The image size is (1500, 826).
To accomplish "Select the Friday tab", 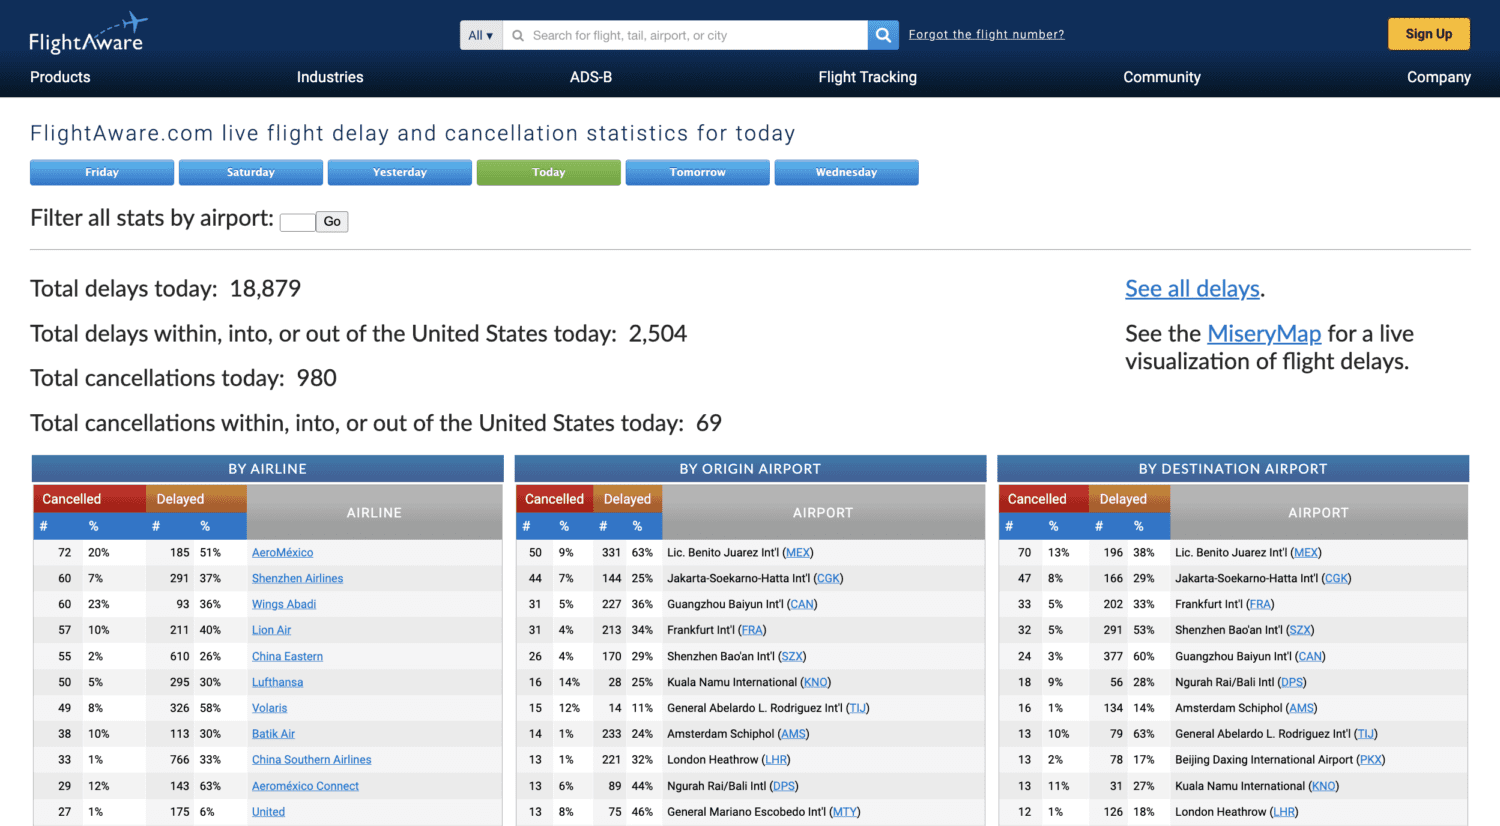I will coord(102,172).
